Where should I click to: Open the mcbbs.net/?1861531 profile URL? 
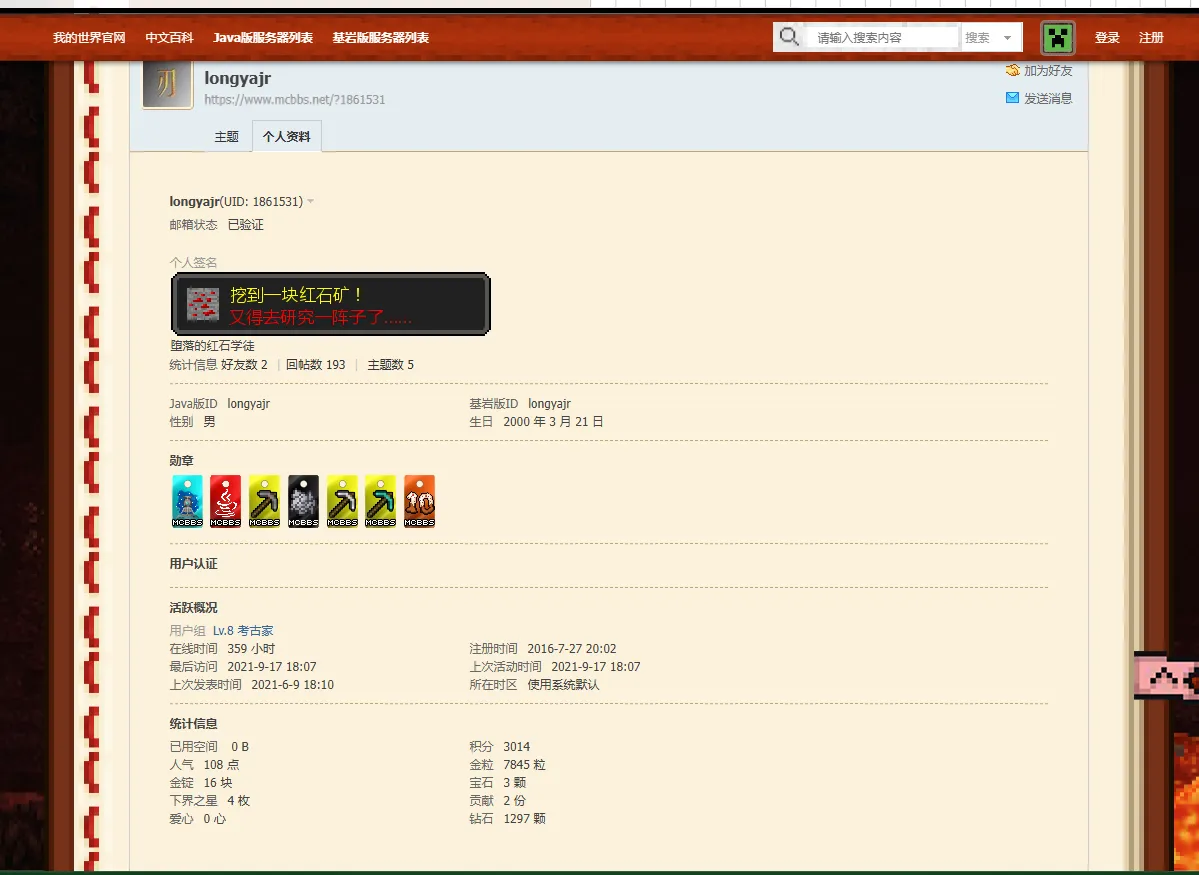[294, 99]
